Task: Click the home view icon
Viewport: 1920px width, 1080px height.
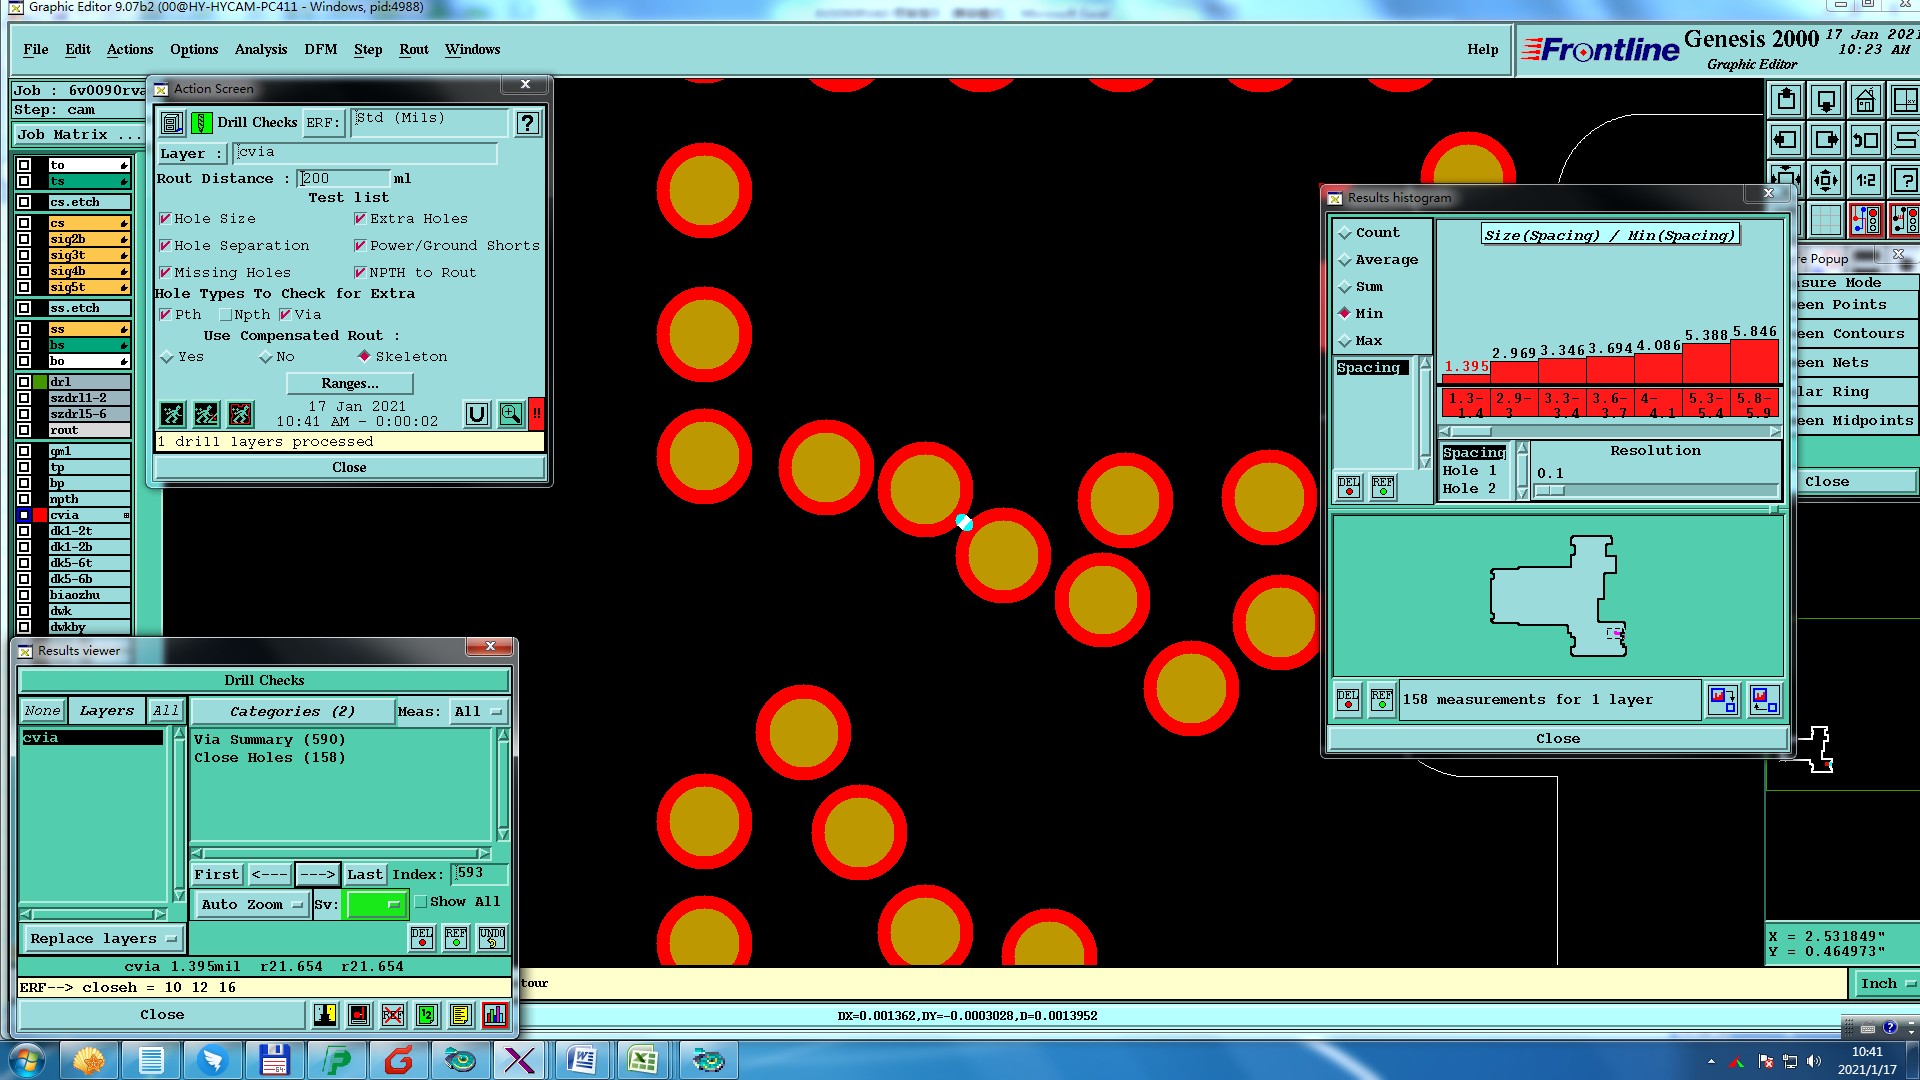Action: pyautogui.click(x=1865, y=101)
